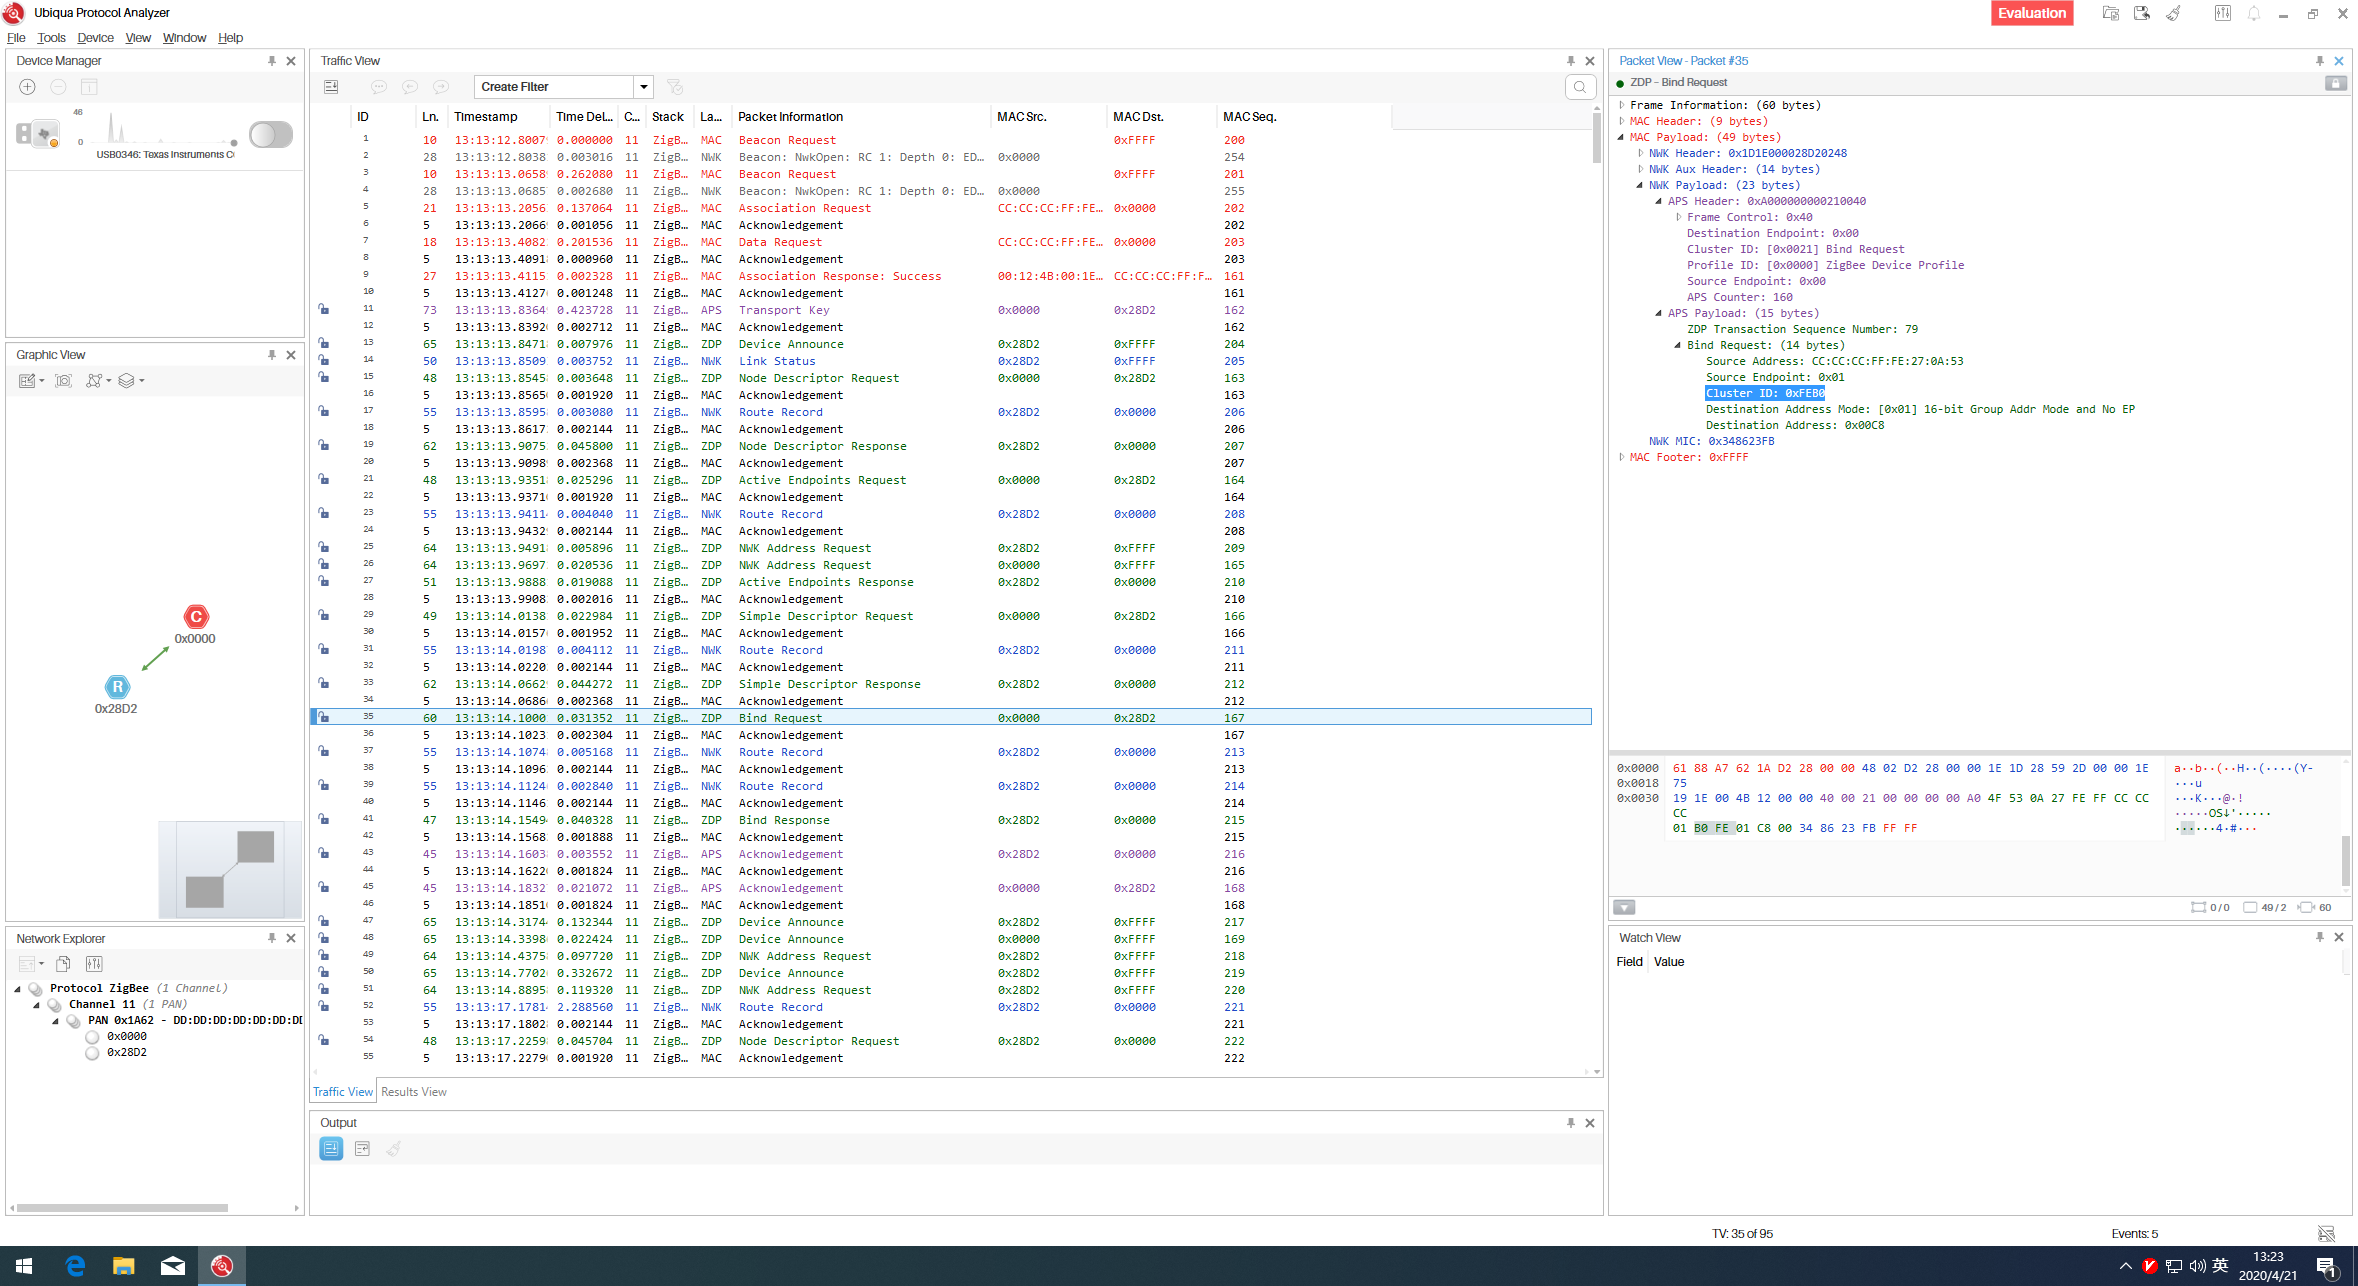Toggle the Protocol ZigBee filter bubble
Viewport: 2358px width, 1286px height.
35,989
